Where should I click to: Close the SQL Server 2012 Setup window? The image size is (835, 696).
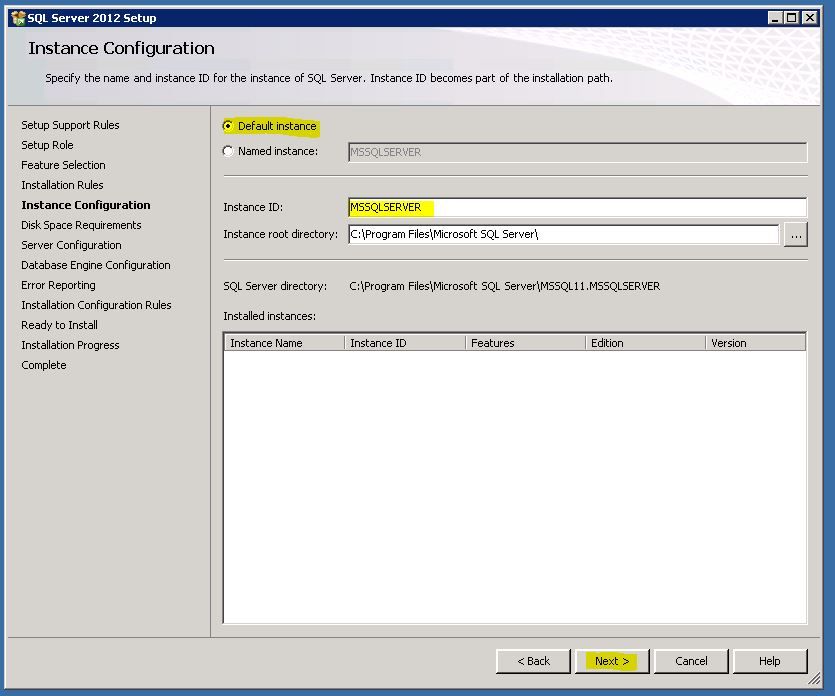(810, 18)
